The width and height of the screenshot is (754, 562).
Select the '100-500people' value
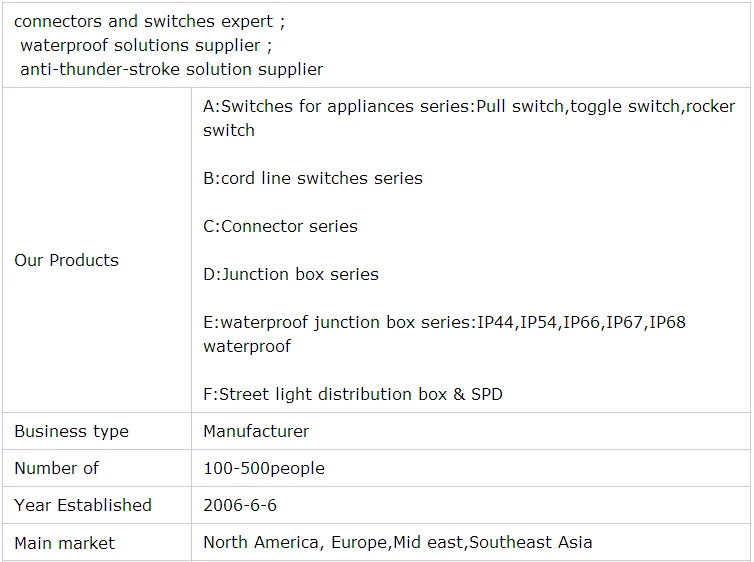264,468
